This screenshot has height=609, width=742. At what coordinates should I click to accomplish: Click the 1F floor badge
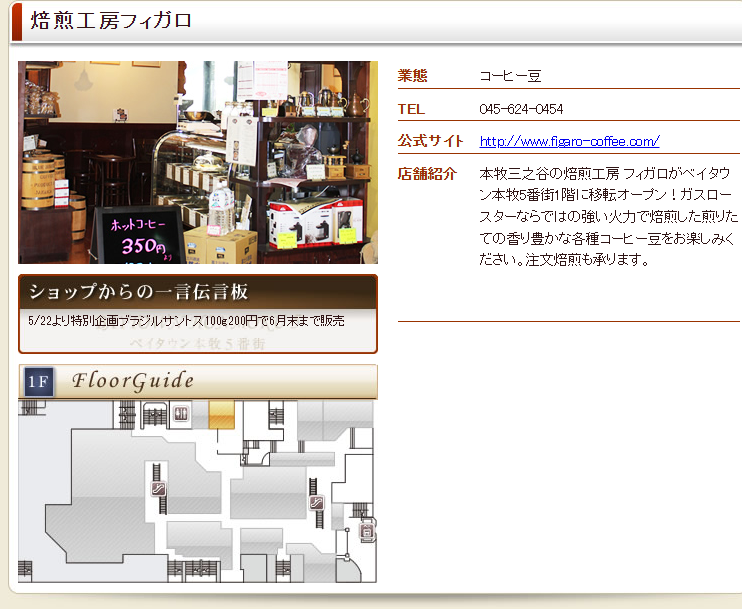tap(38, 382)
